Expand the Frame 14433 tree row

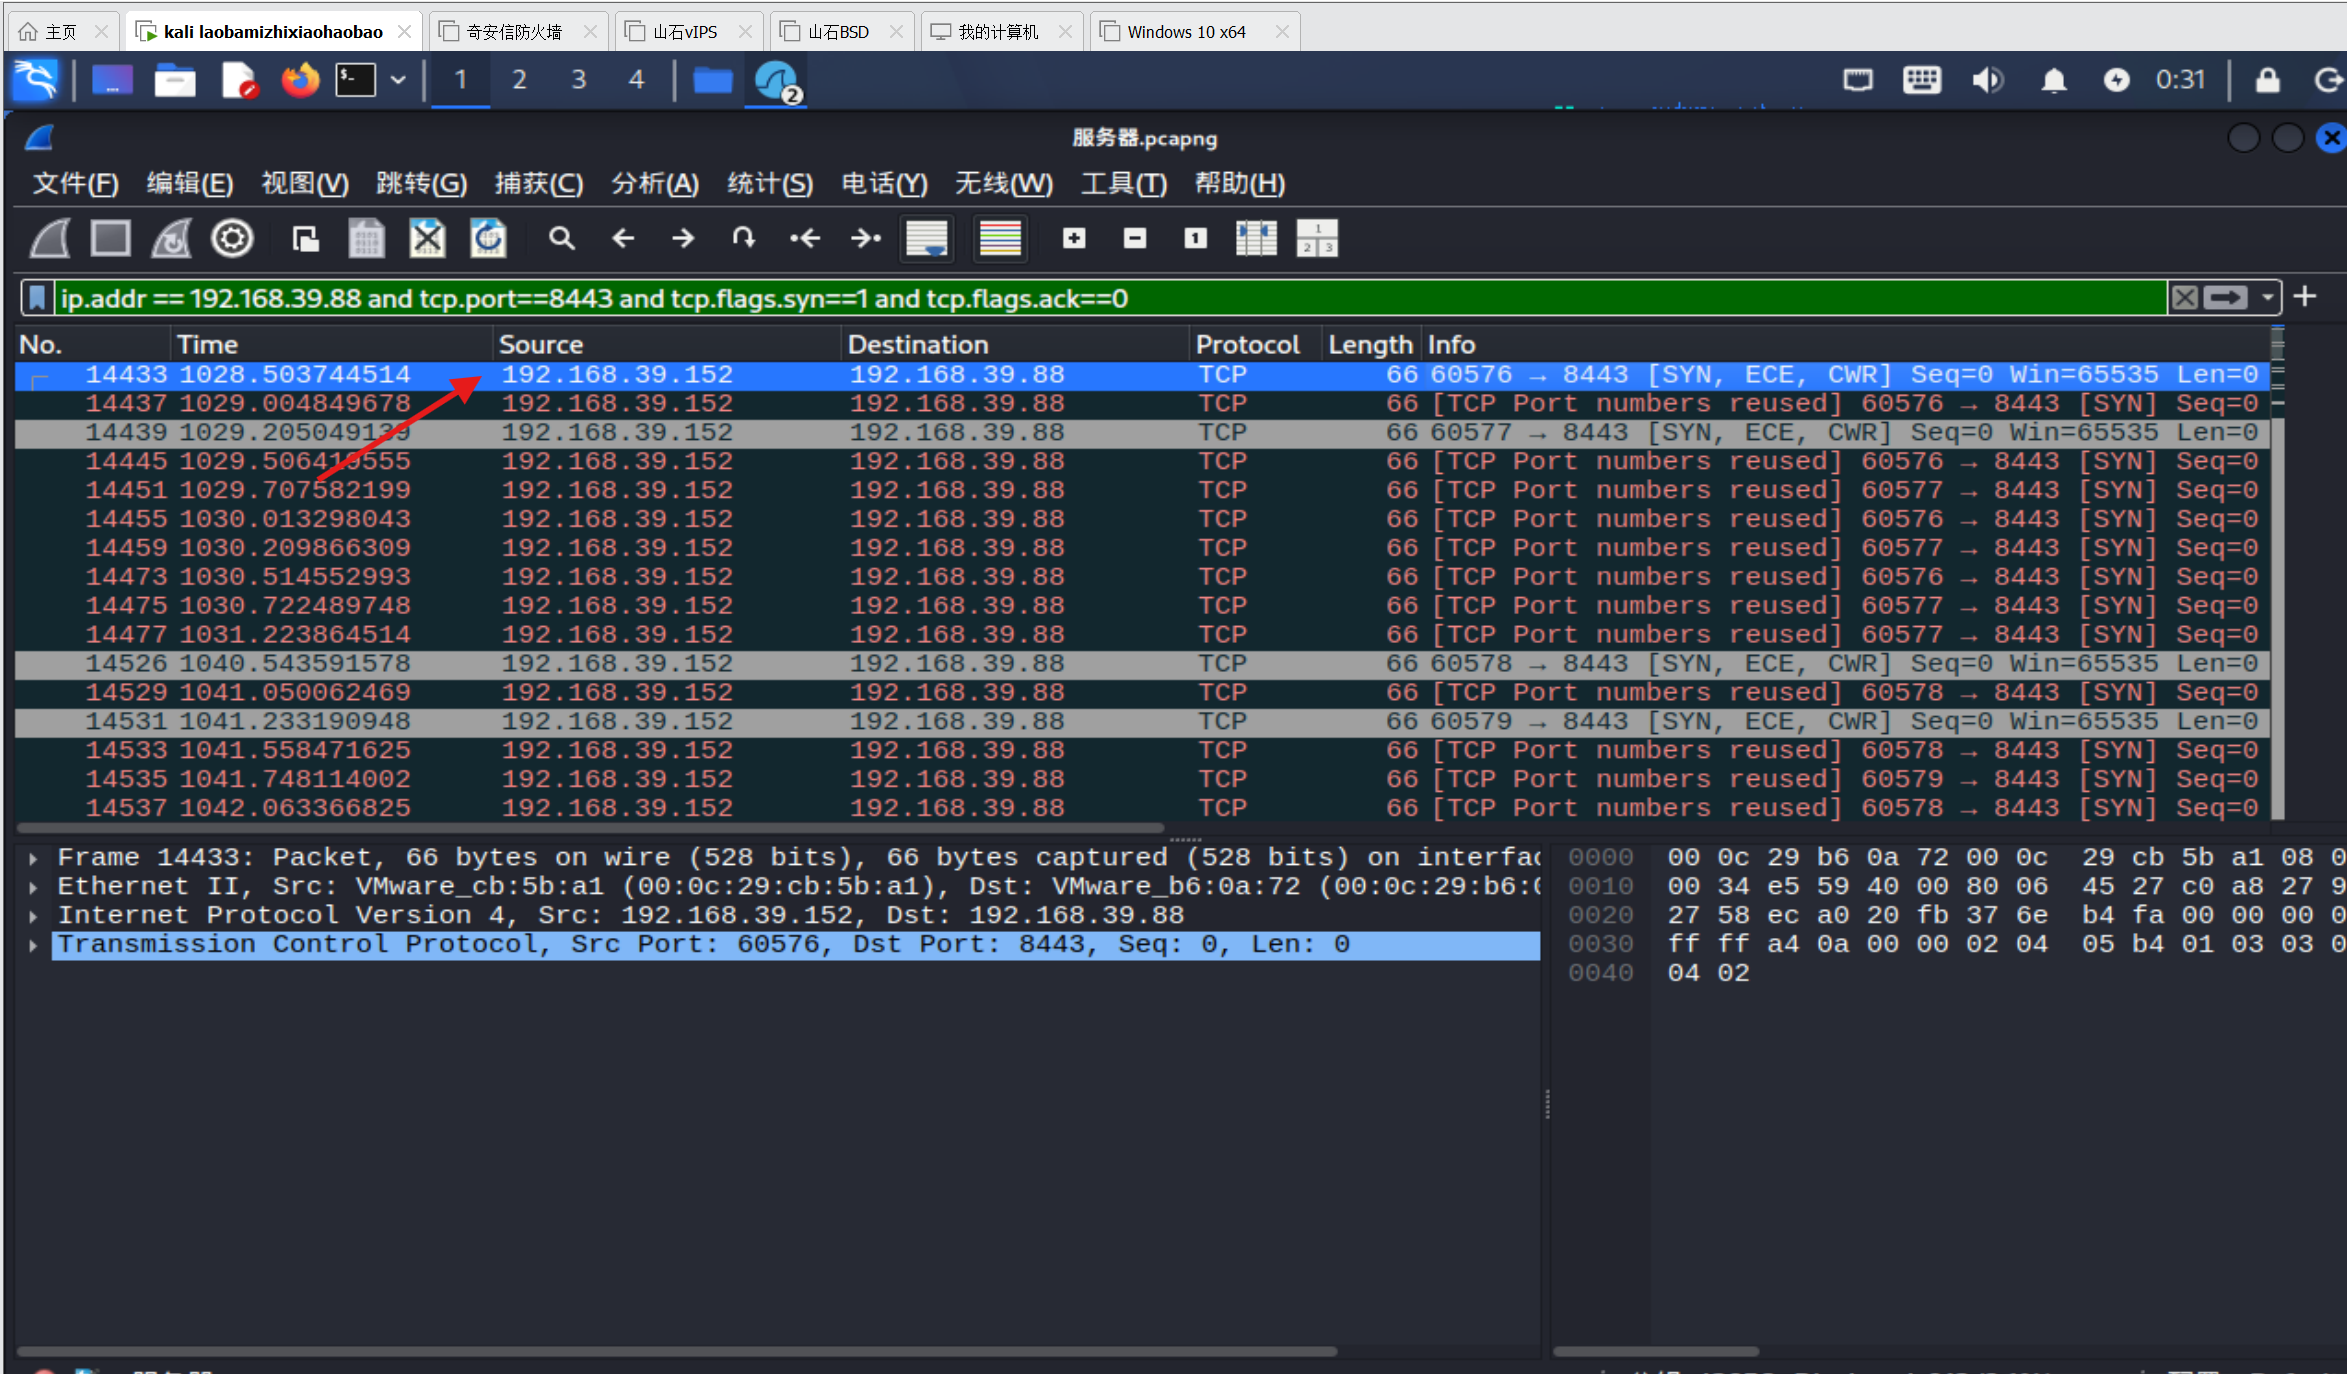point(33,858)
